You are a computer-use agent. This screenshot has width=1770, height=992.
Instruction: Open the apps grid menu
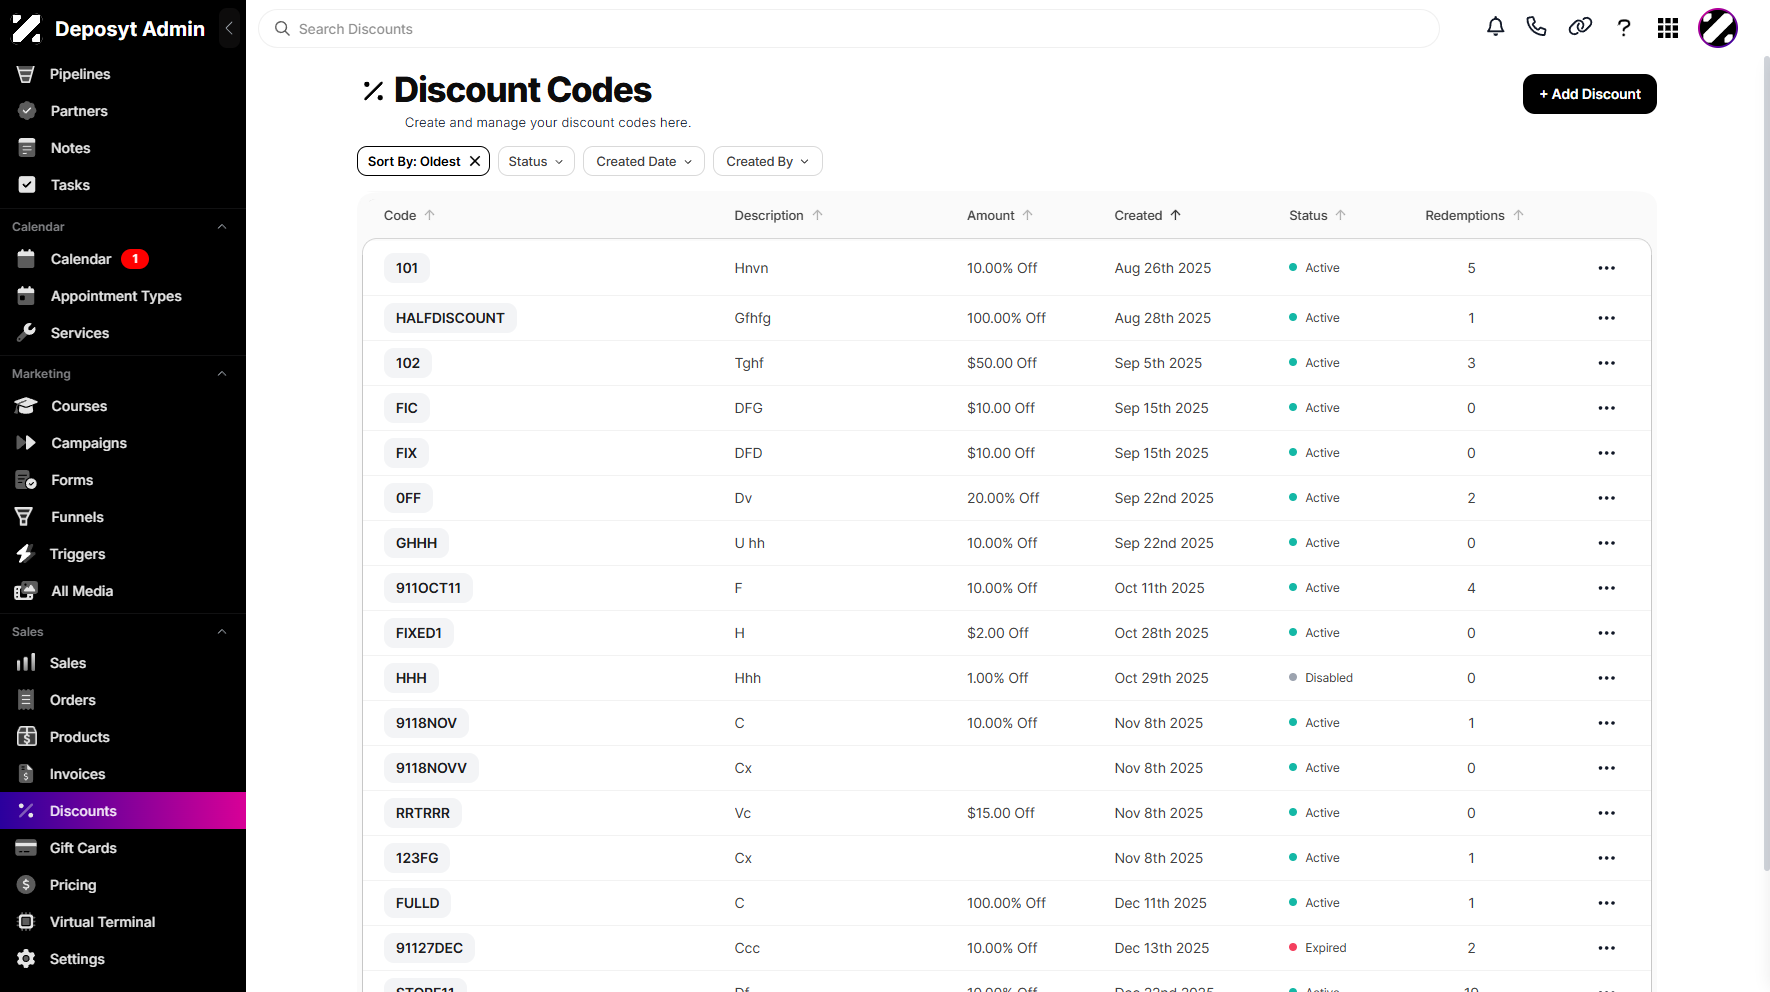coord(1668,28)
